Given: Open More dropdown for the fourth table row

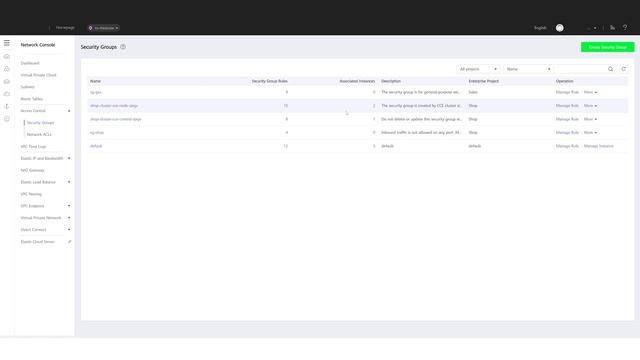Looking at the screenshot, I should (590, 133).
